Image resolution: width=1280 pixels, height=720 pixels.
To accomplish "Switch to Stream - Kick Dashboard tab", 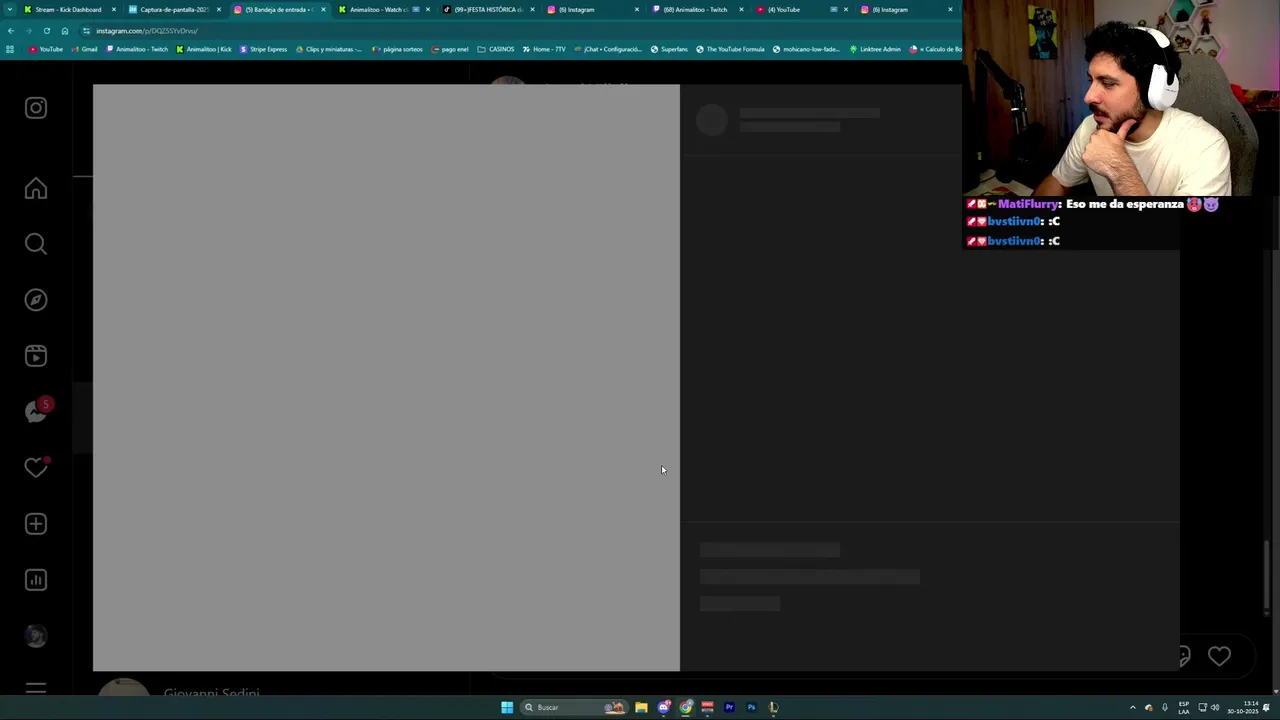I will click(70, 9).
